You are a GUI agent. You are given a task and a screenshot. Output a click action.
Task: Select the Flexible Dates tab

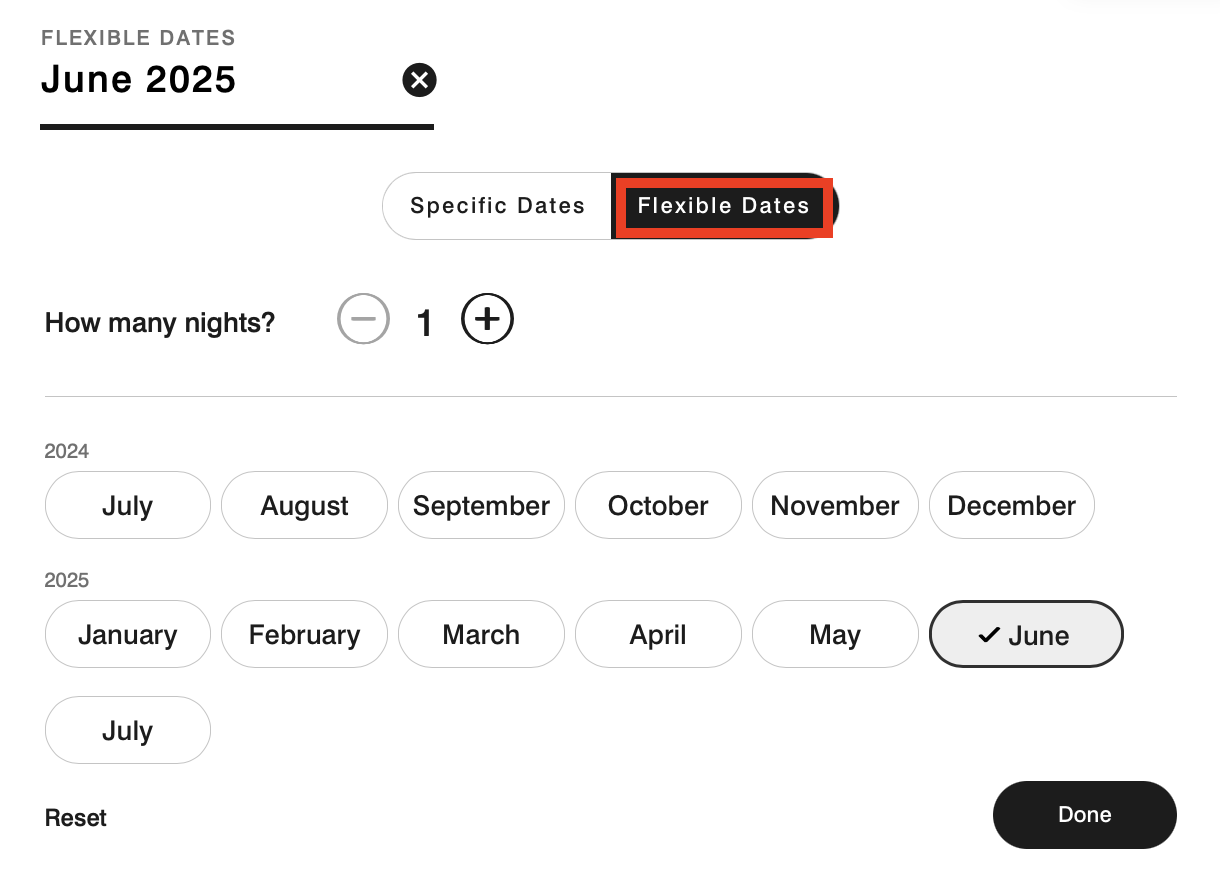click(723, 206)
